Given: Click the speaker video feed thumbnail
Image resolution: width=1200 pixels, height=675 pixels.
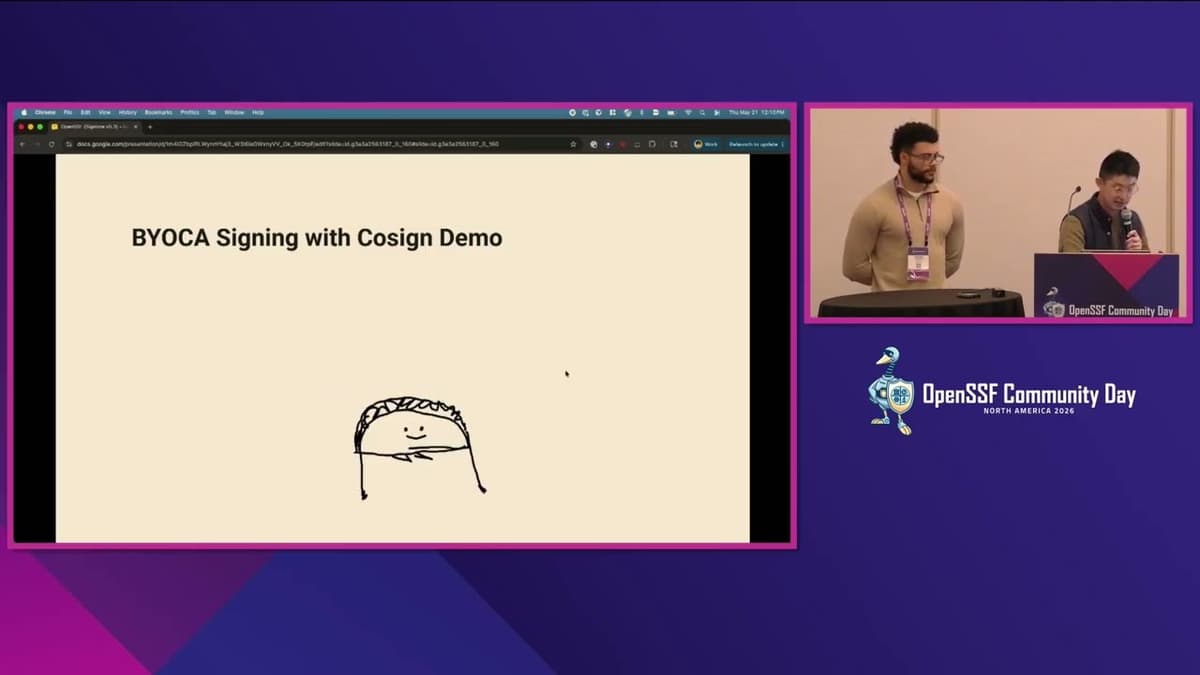Looking at the screenshot, I should pos(998,213).
